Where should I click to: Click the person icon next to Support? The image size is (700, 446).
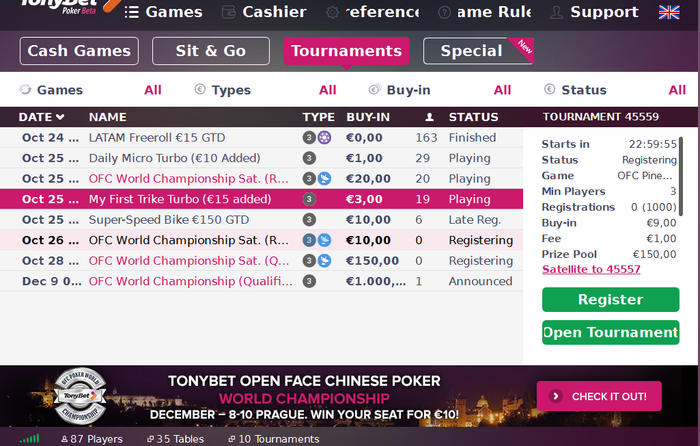click(556, 12)
